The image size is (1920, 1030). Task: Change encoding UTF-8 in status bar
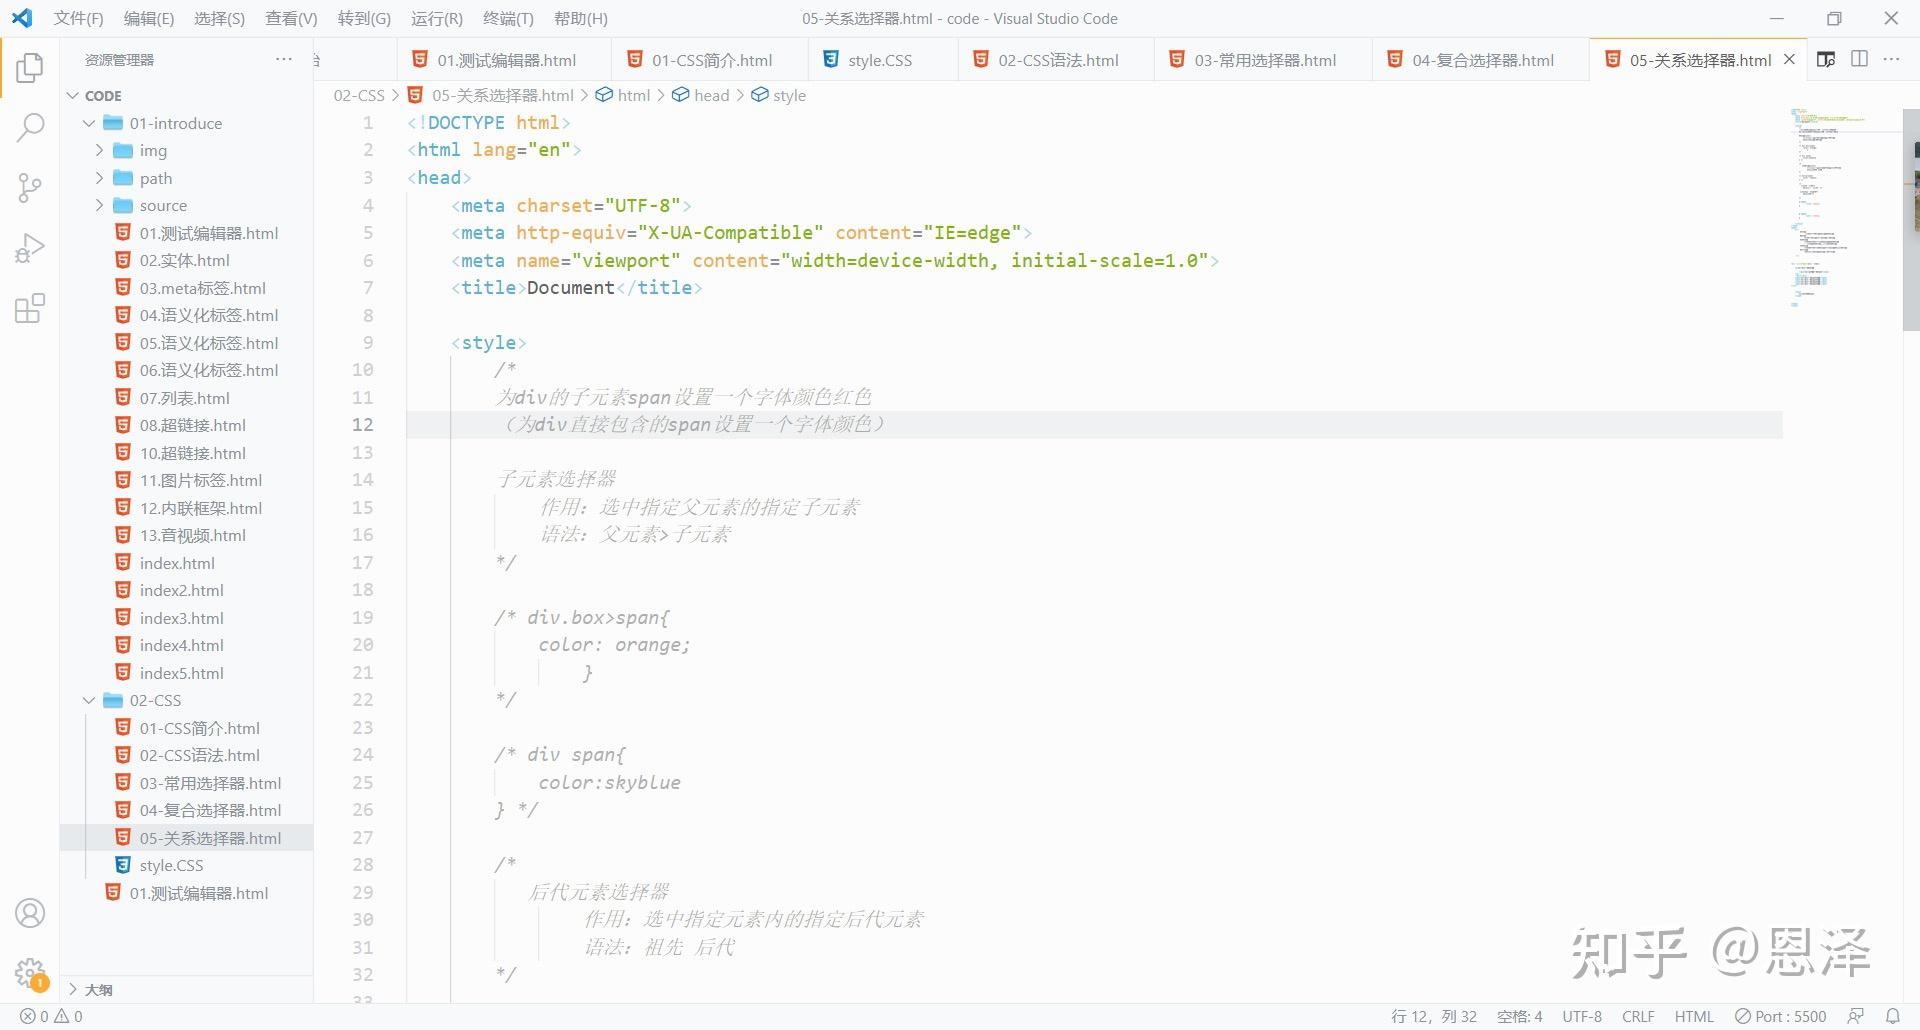(x=1582, y=1016)
